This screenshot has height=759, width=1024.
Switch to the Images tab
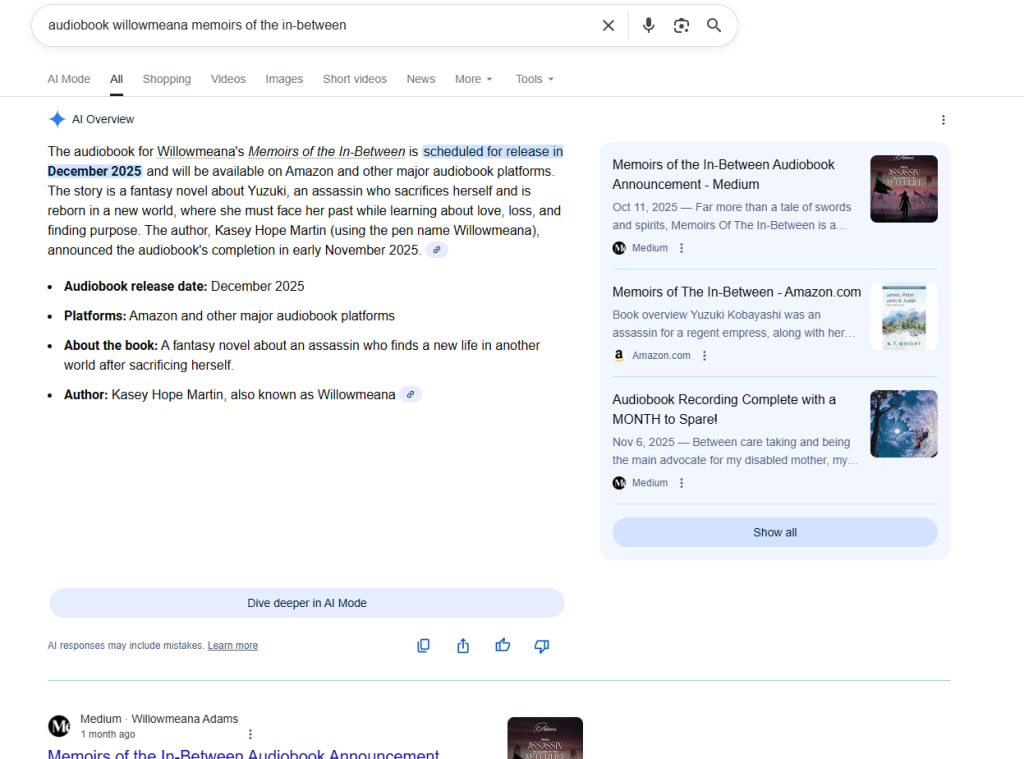click(x=284, y=79)
